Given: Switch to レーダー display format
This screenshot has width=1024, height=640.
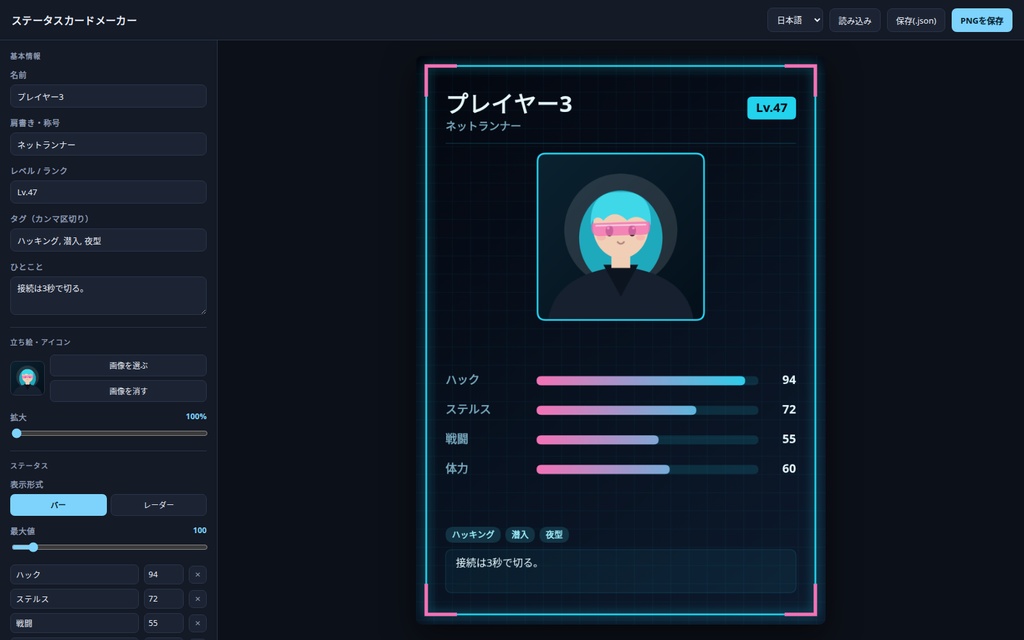Looking at the screenshot, I should (159, 505).
